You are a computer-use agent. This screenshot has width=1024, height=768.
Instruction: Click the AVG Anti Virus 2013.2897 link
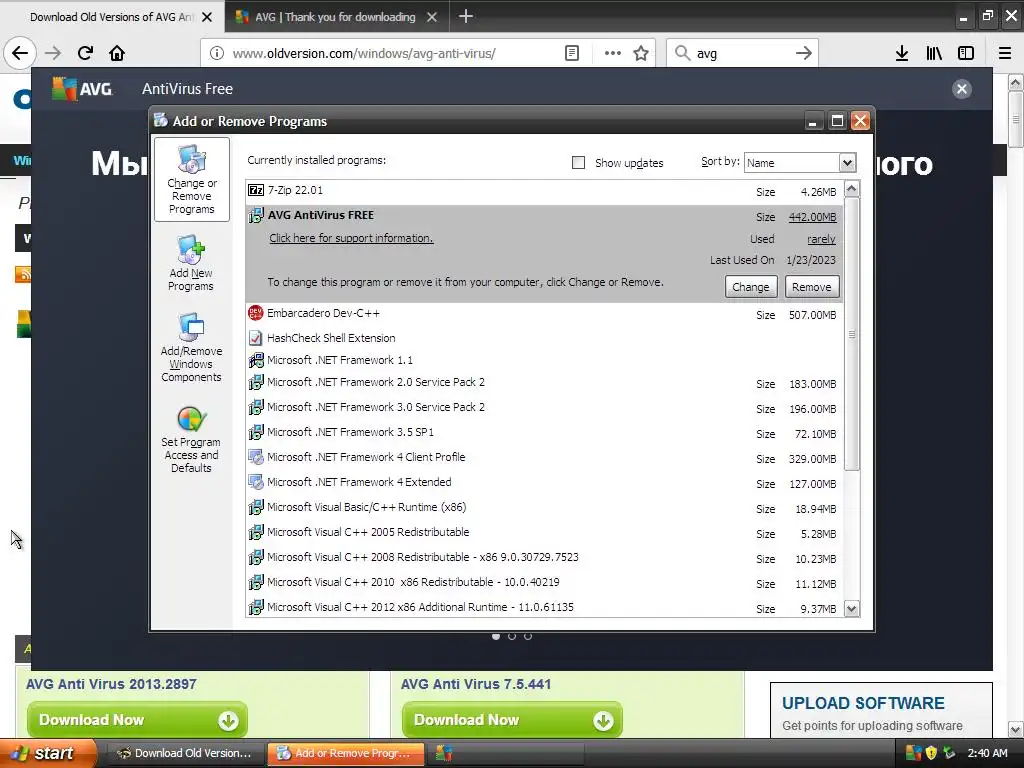pos(111,684)
